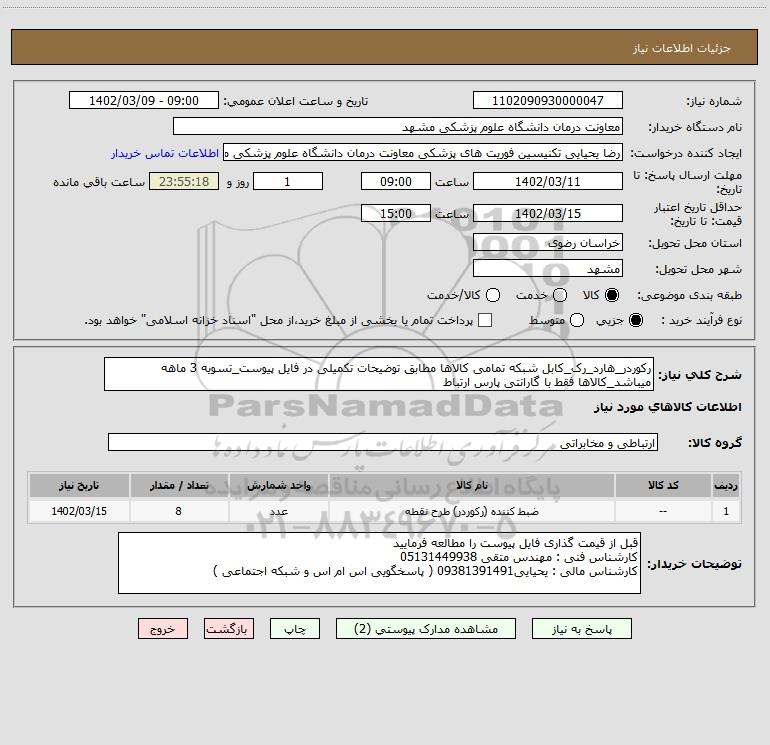Click the ردیف column header
The image size is (770, 745).
point(726,485)
